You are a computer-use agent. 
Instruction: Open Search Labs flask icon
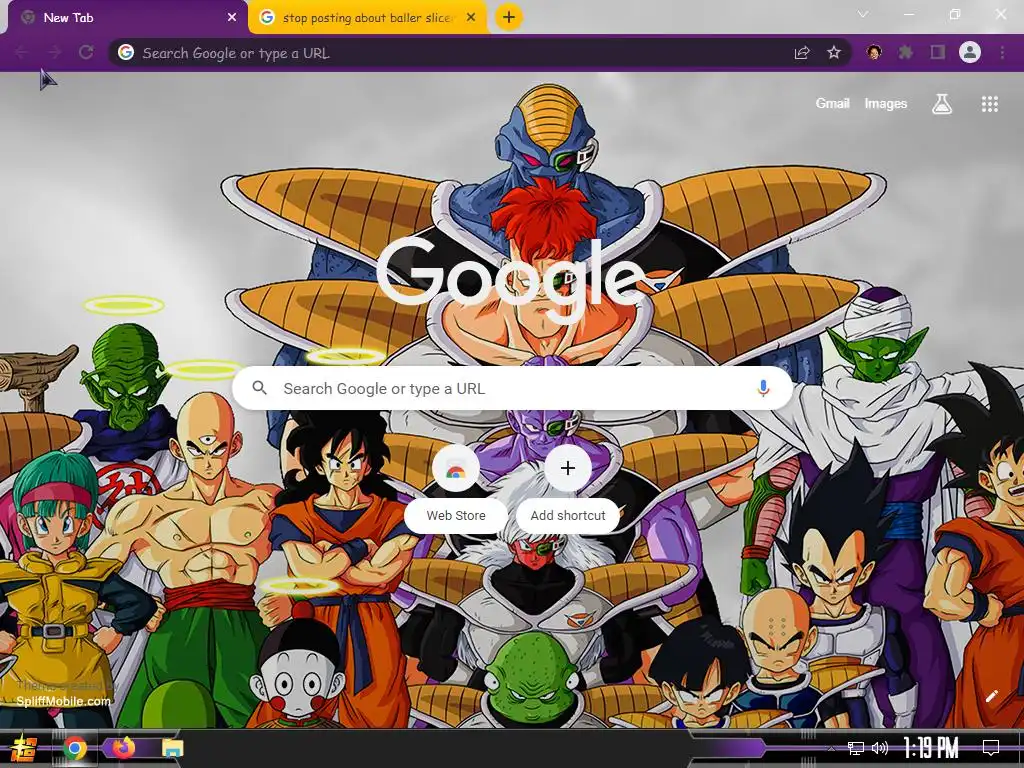point(942,103)
